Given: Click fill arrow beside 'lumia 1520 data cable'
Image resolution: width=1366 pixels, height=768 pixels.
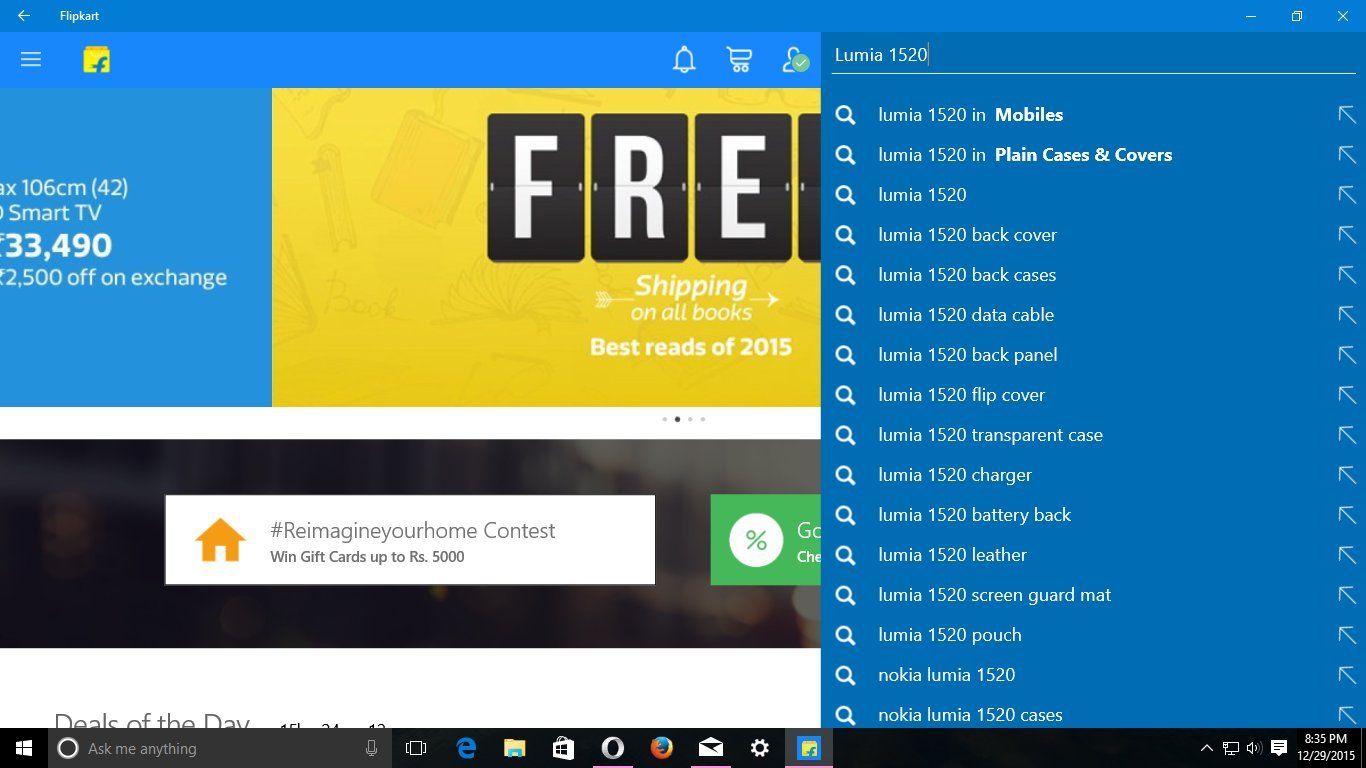Looking at the screenshot, I should pyautogui.click(x=1347, y=315).
